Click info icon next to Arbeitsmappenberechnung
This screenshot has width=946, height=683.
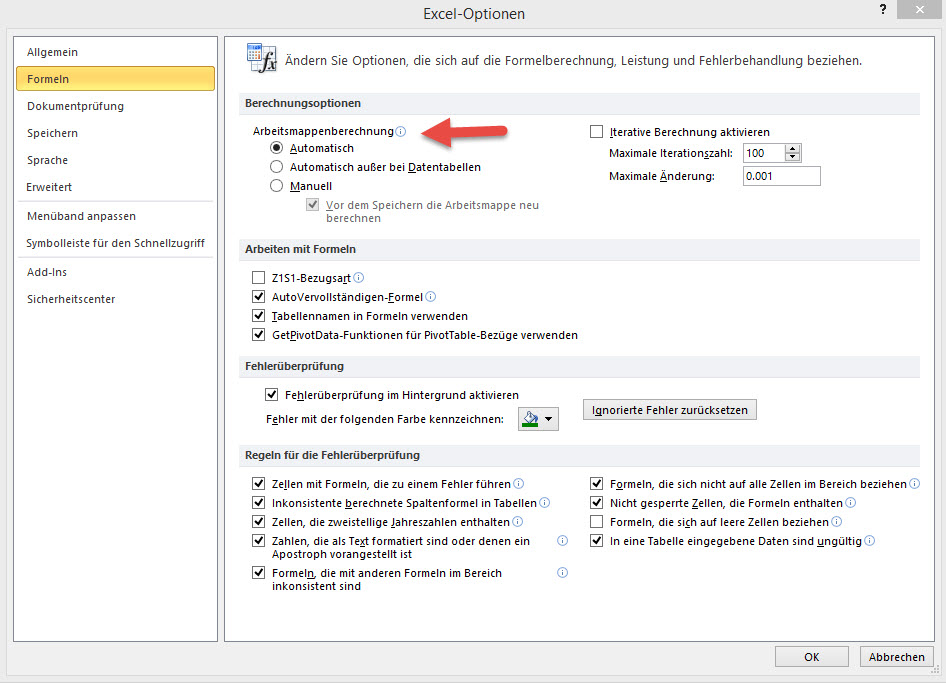pos(401,131)
